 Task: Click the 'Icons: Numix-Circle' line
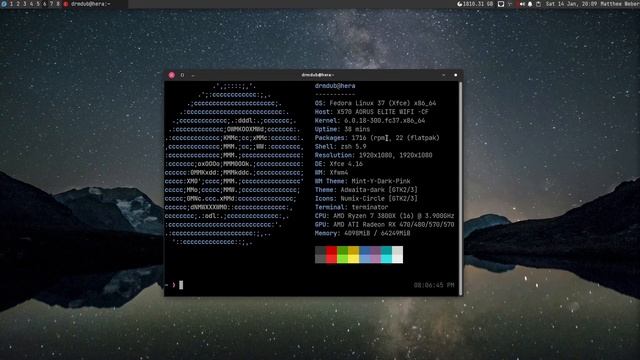pyautogui.click(x=366, y=198)
